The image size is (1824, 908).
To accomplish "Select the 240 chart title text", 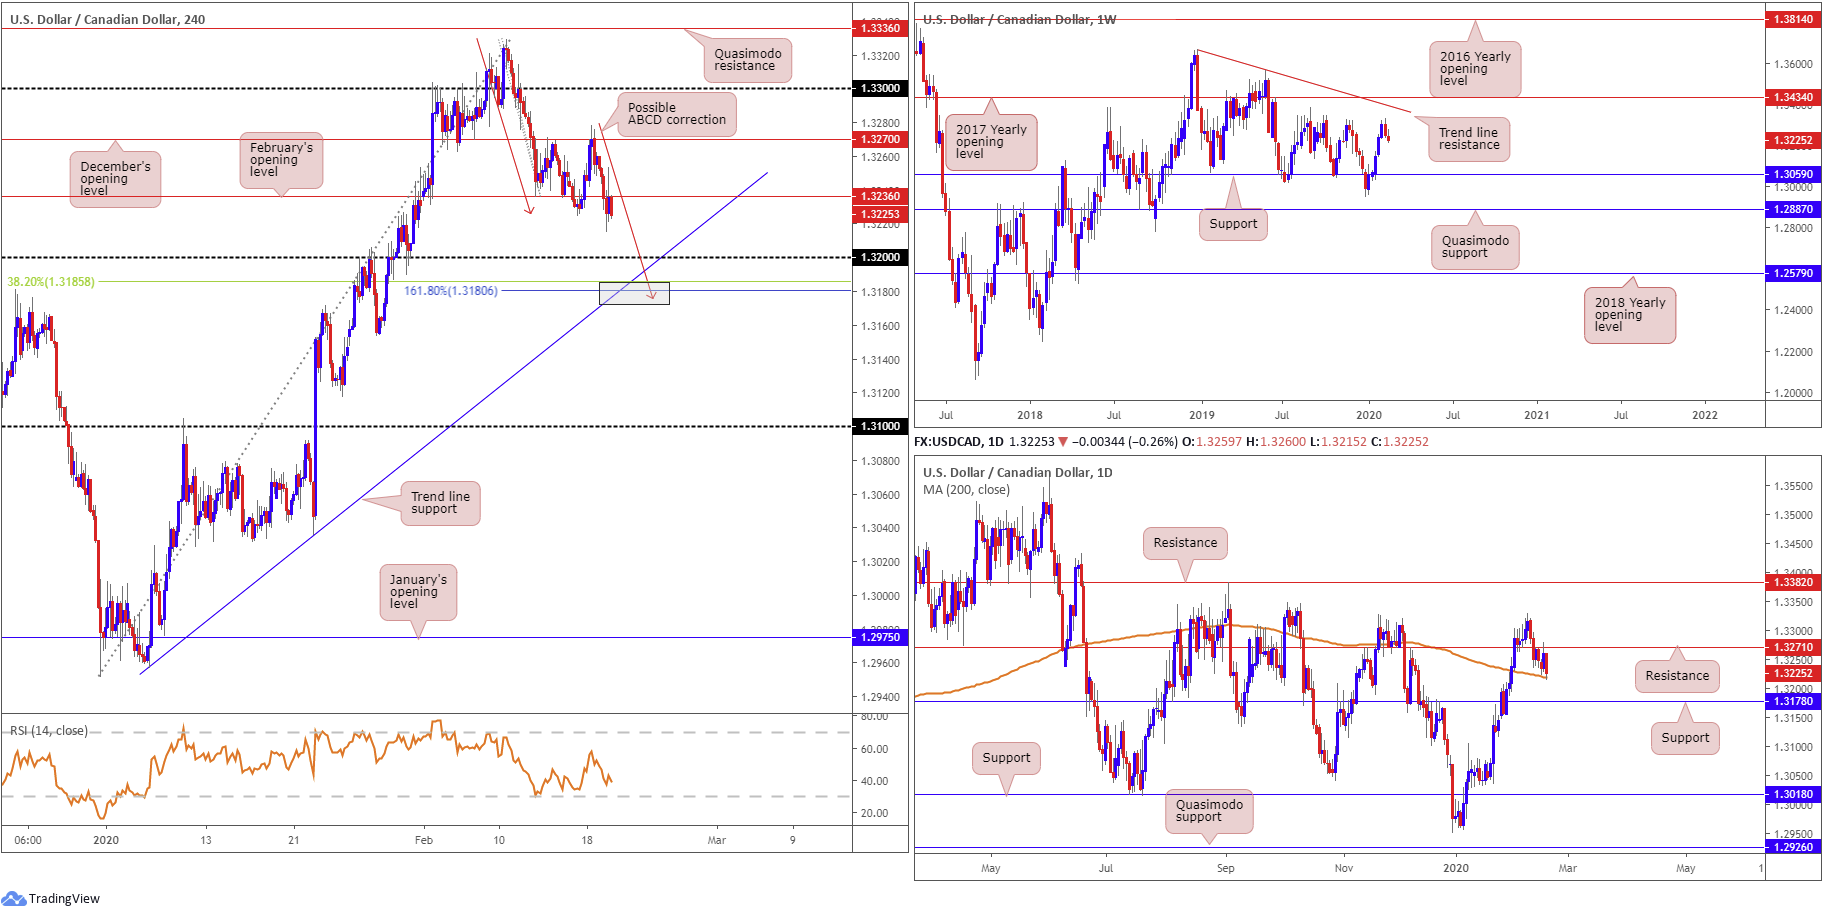I will click(x=107, y=19).
